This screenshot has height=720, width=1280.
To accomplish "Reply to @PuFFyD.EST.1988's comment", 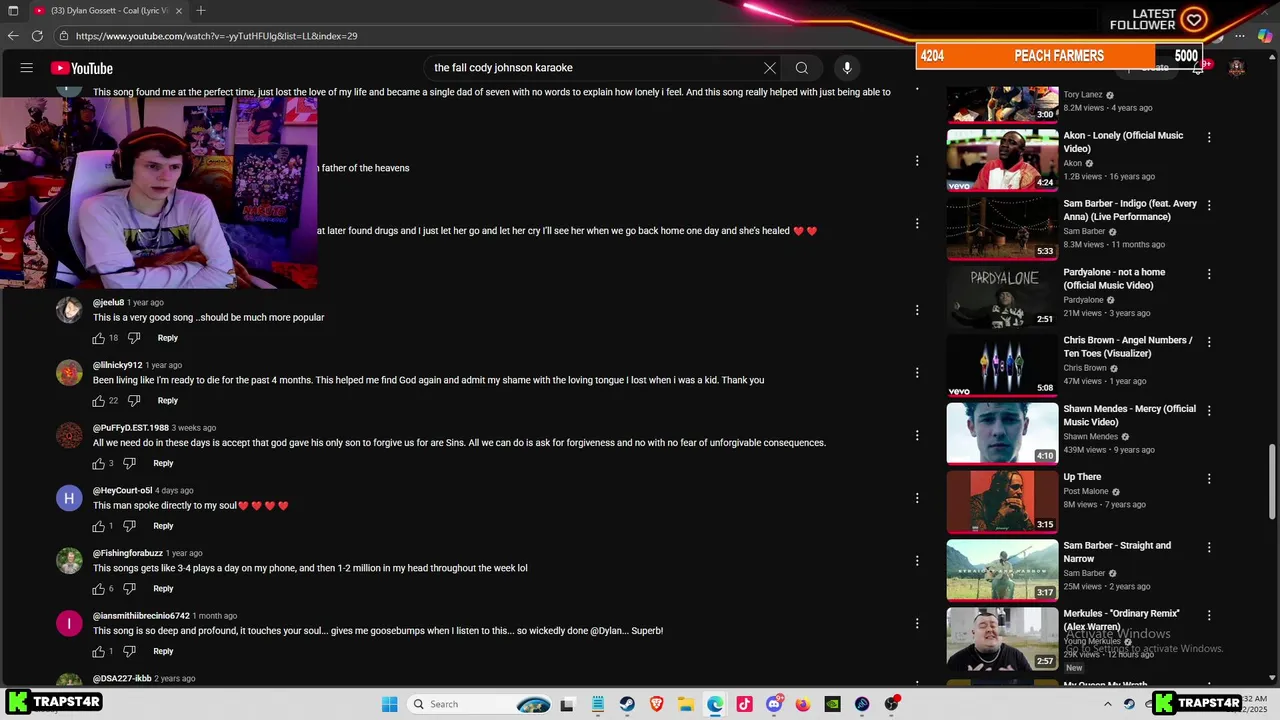I will tap(163, 464).
